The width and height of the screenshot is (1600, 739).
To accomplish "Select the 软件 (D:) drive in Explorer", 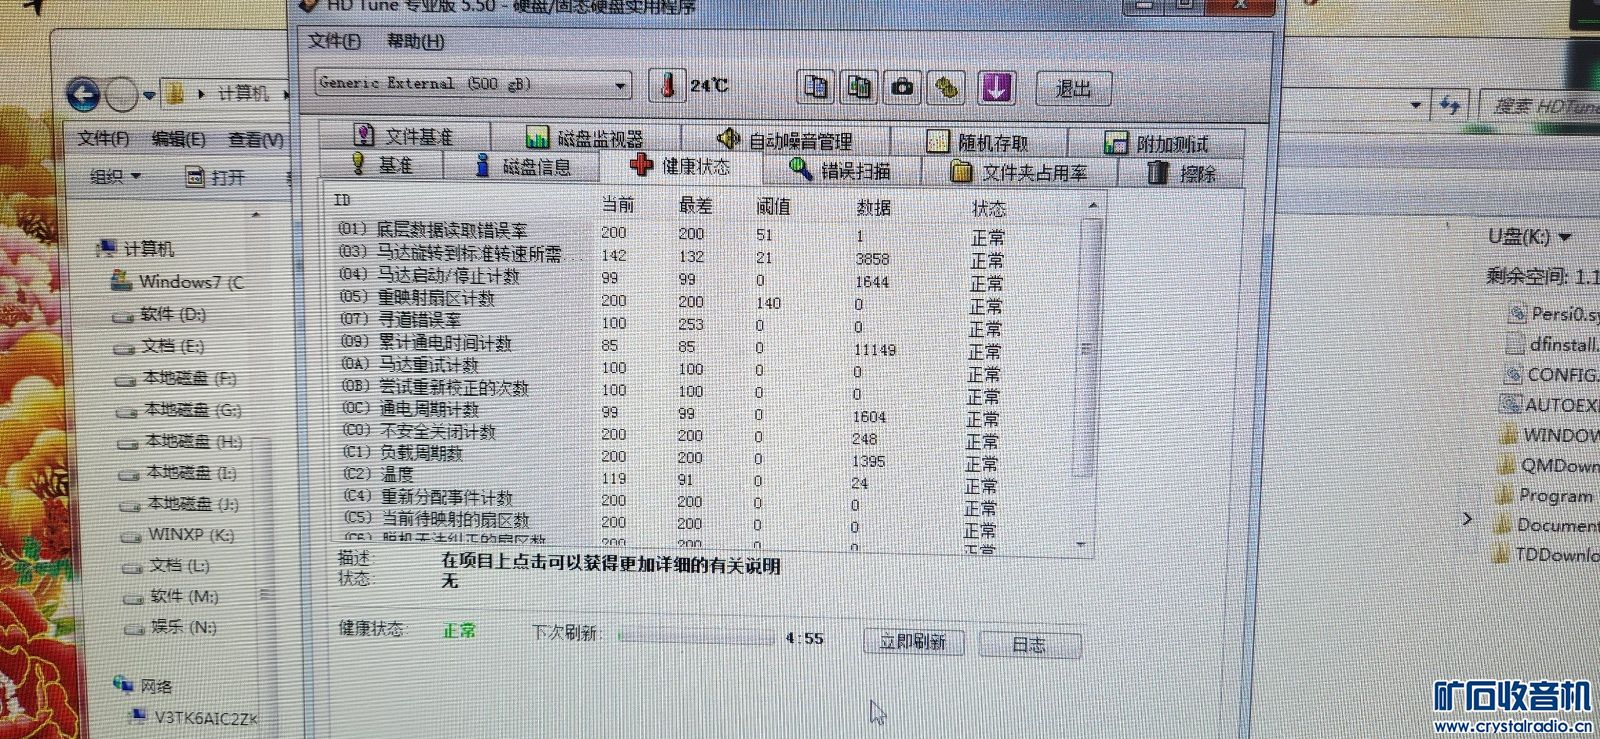I will point(159,314).
